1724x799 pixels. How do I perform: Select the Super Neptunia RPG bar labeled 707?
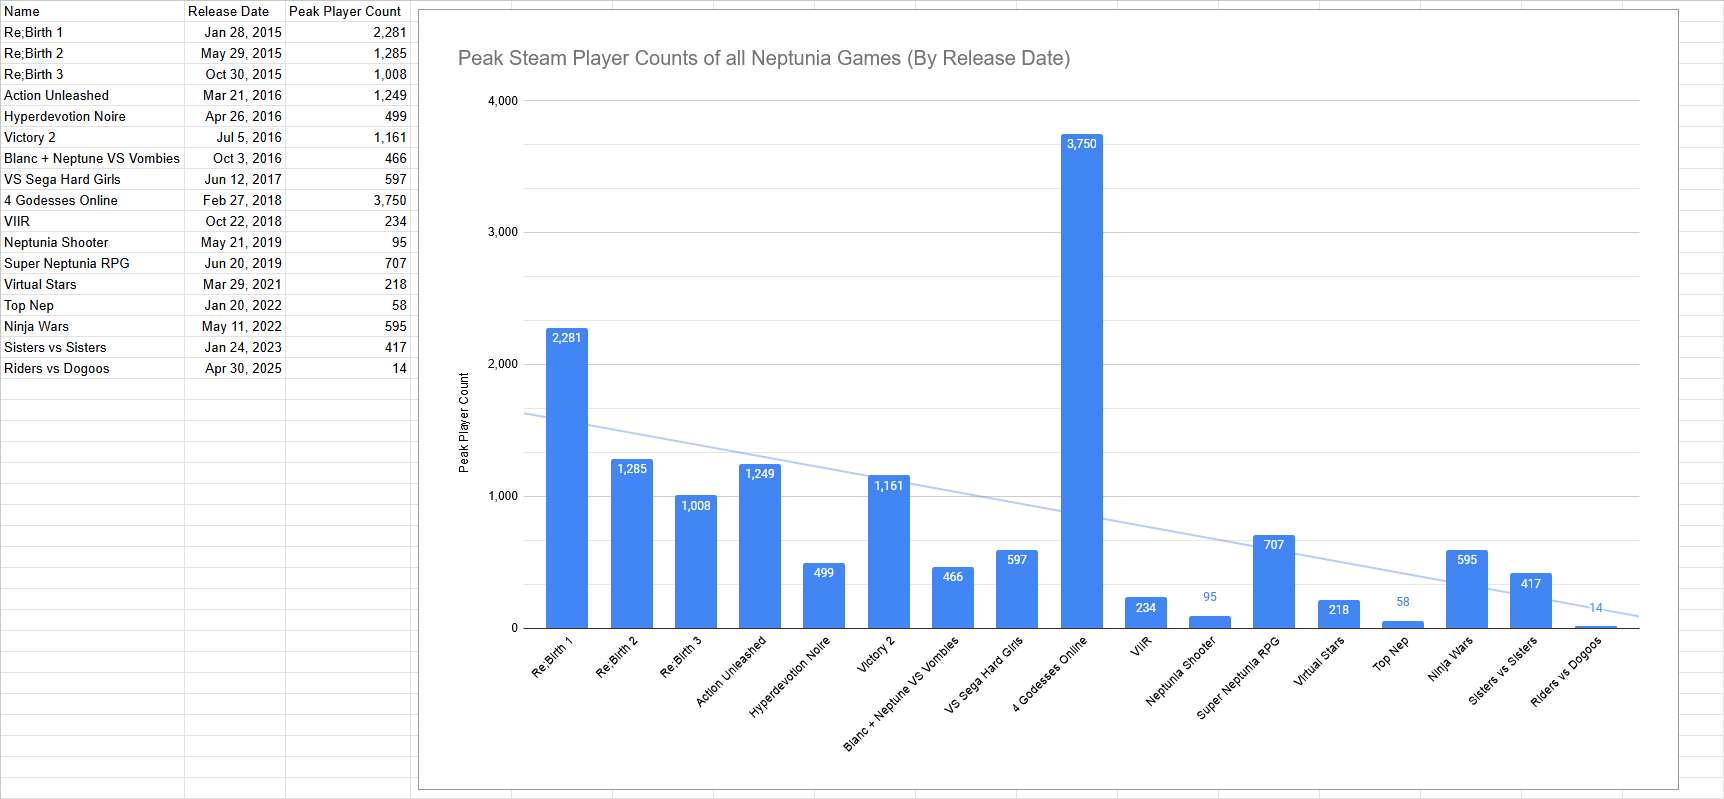[1274, 581]
